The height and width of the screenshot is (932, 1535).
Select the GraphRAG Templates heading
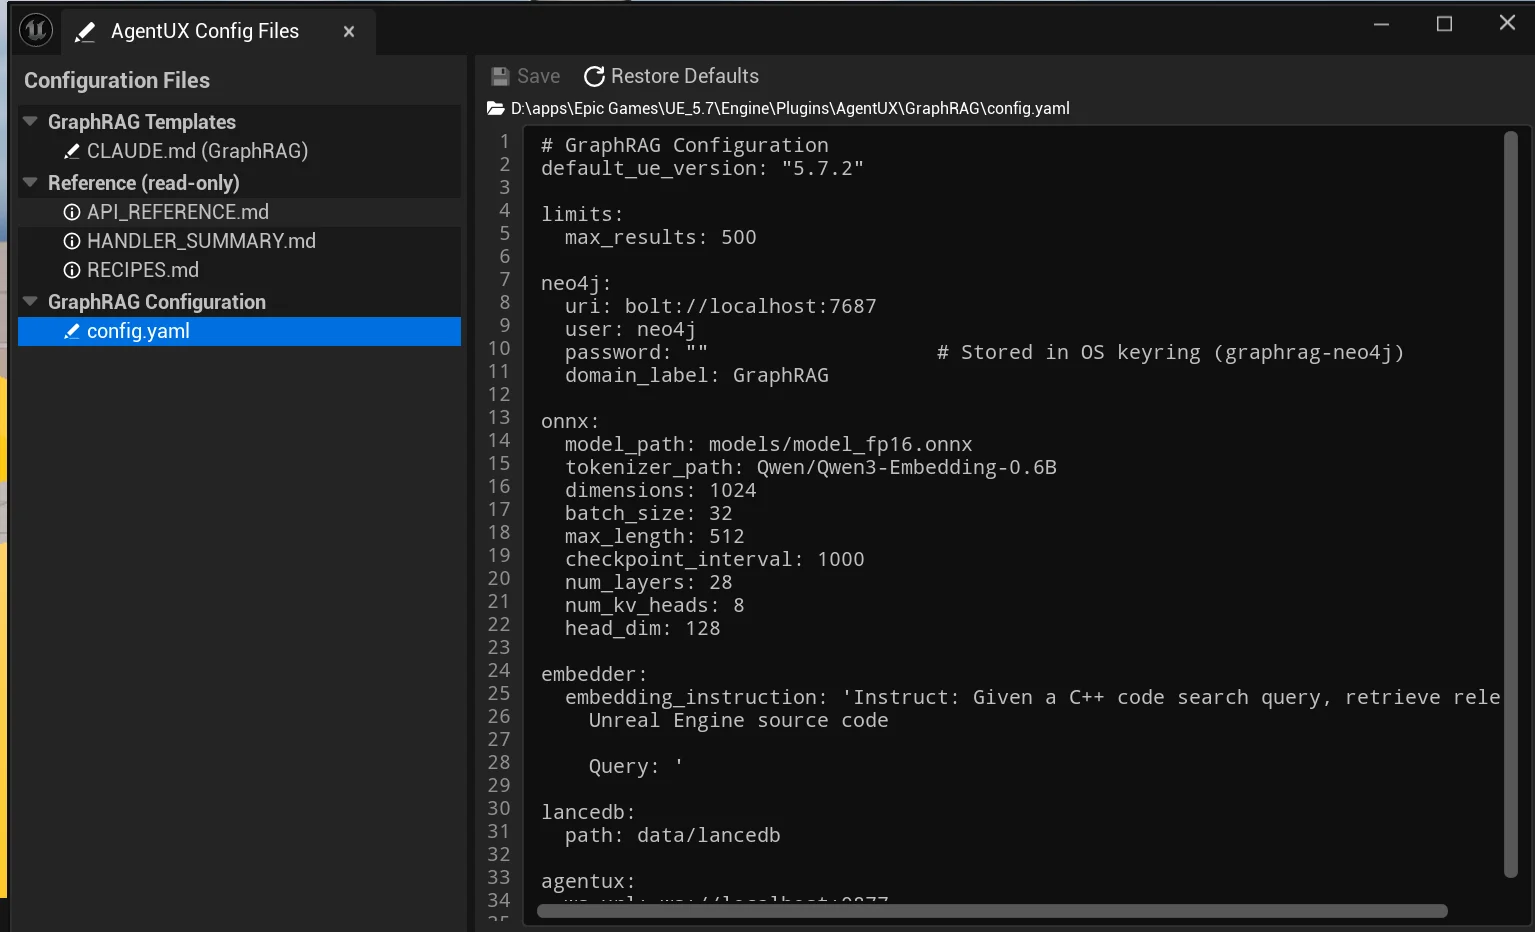[x=142, y=122]
